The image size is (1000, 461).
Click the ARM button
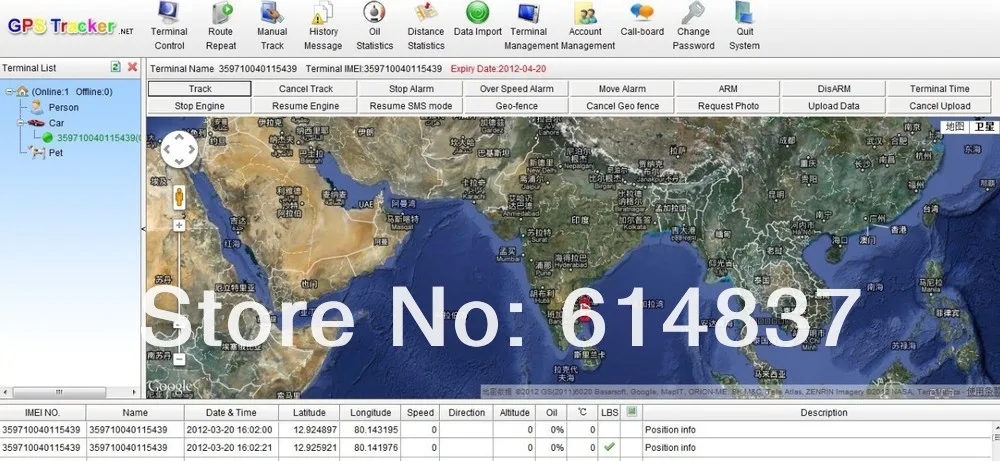[x=728, y=89]
